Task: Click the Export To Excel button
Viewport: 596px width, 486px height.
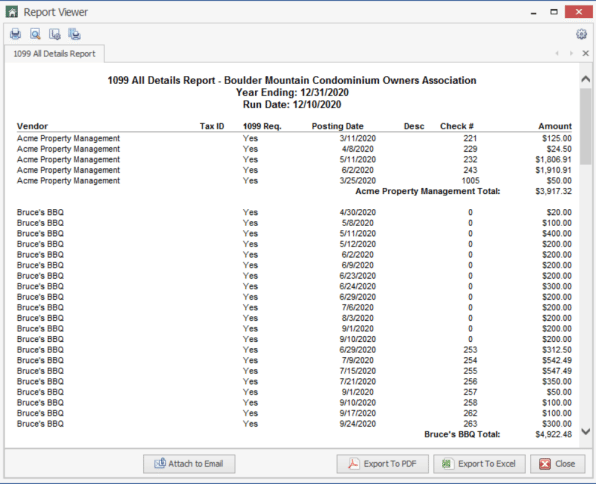Action: tap(479, 464)
